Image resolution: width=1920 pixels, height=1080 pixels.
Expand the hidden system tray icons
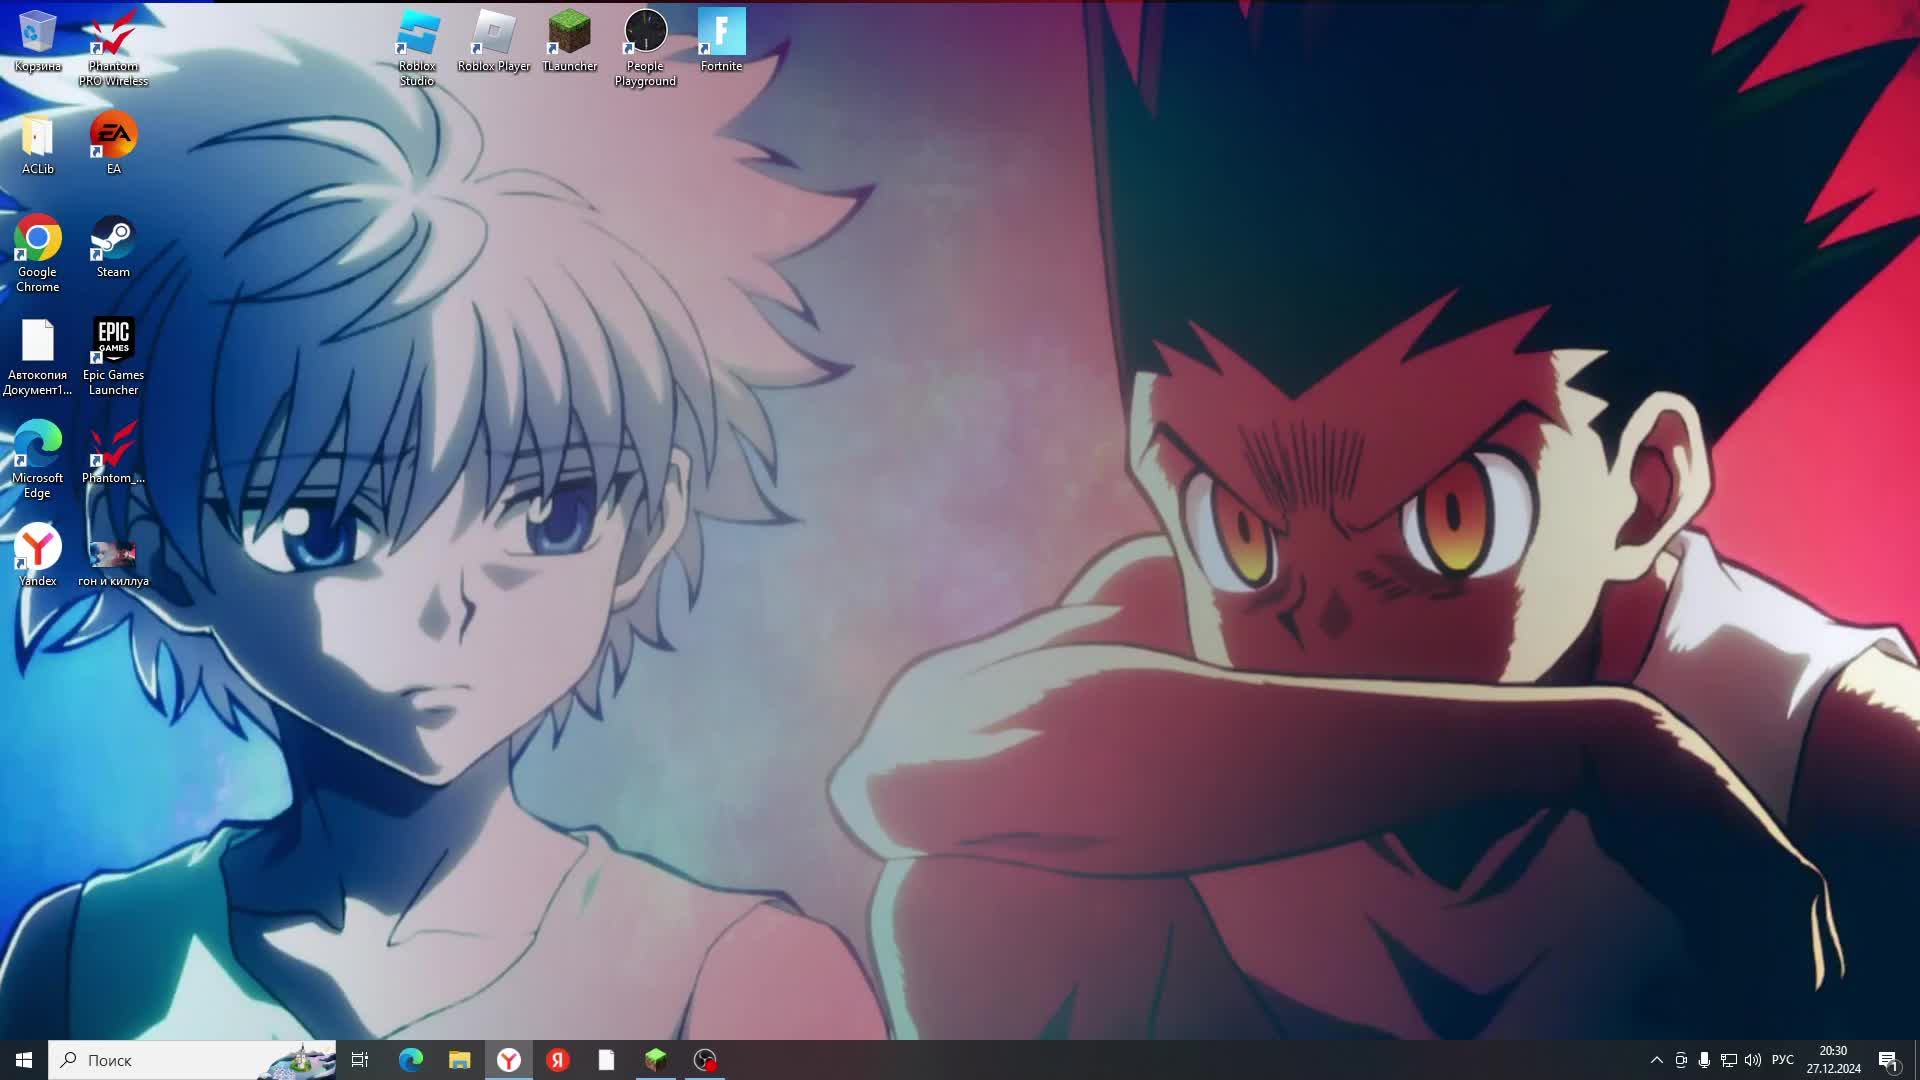[1656, 1060]
